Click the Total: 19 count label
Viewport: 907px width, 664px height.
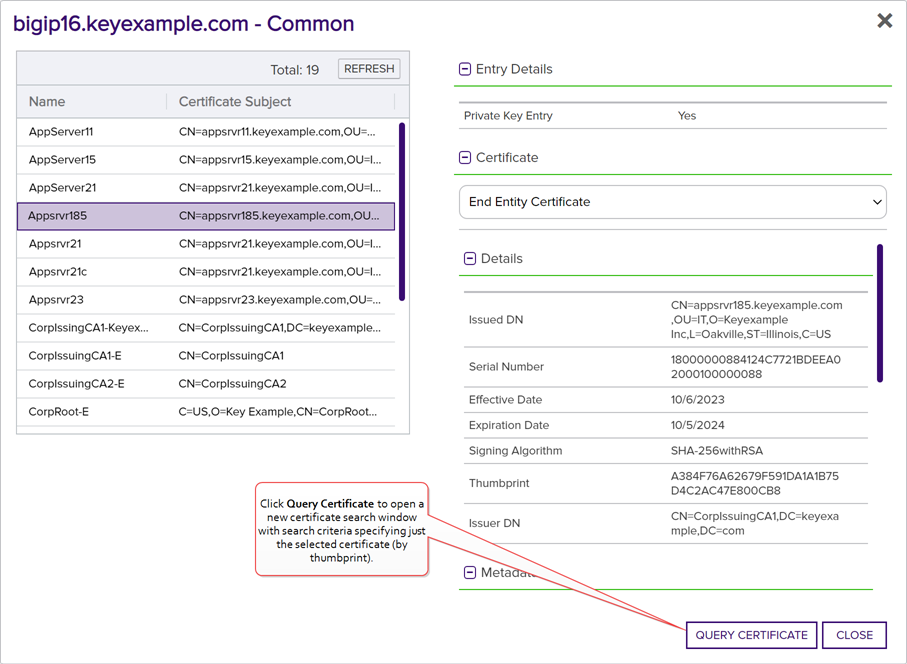coord(294,70)
